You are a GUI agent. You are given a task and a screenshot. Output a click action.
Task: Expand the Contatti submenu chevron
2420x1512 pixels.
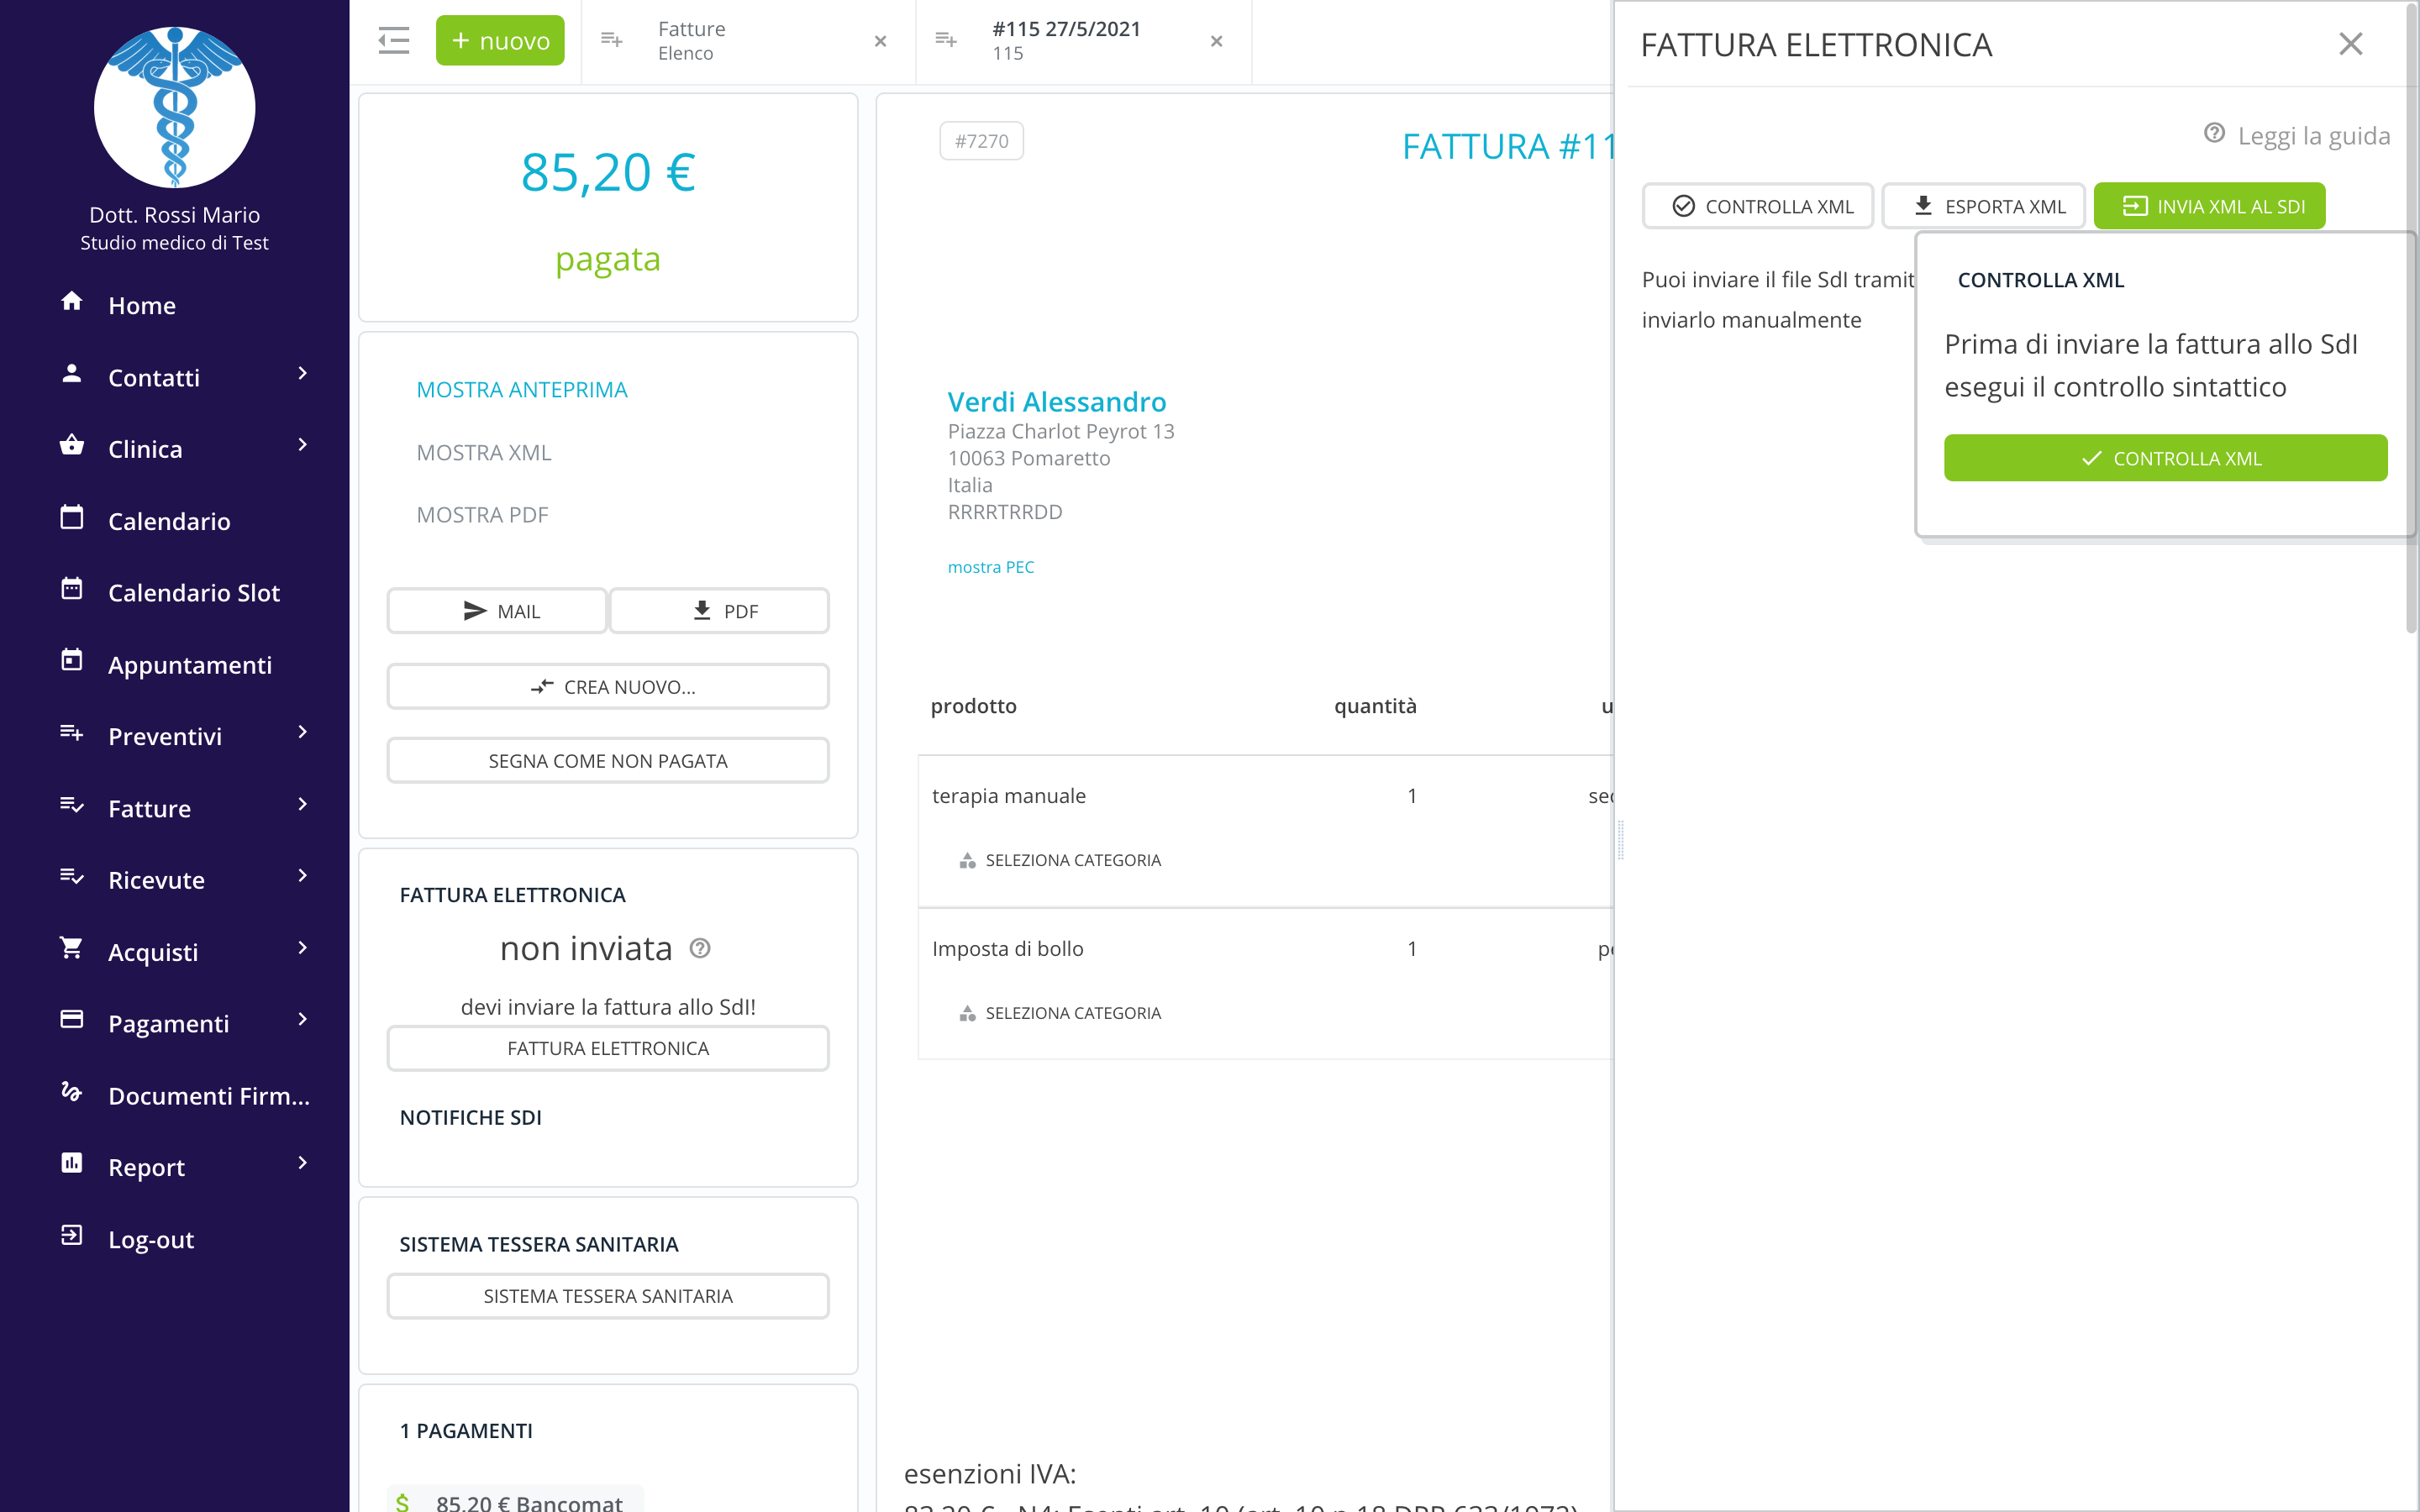click(x=302, y=374)
